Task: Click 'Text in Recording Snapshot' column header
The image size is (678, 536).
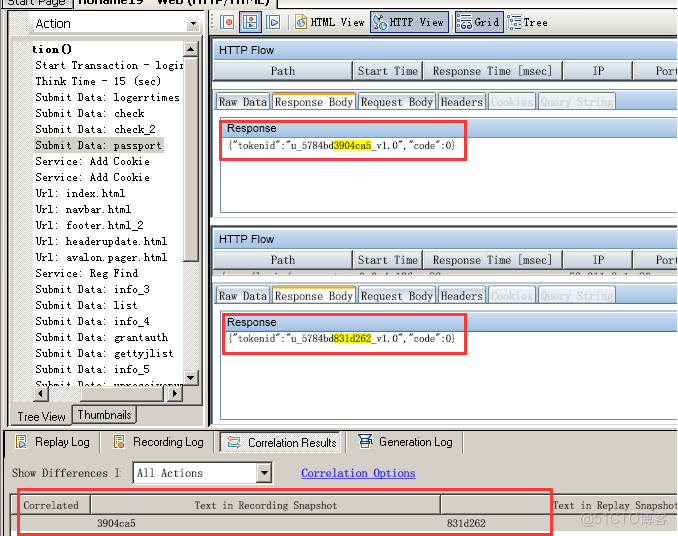Action: click(x=265, y=505)
